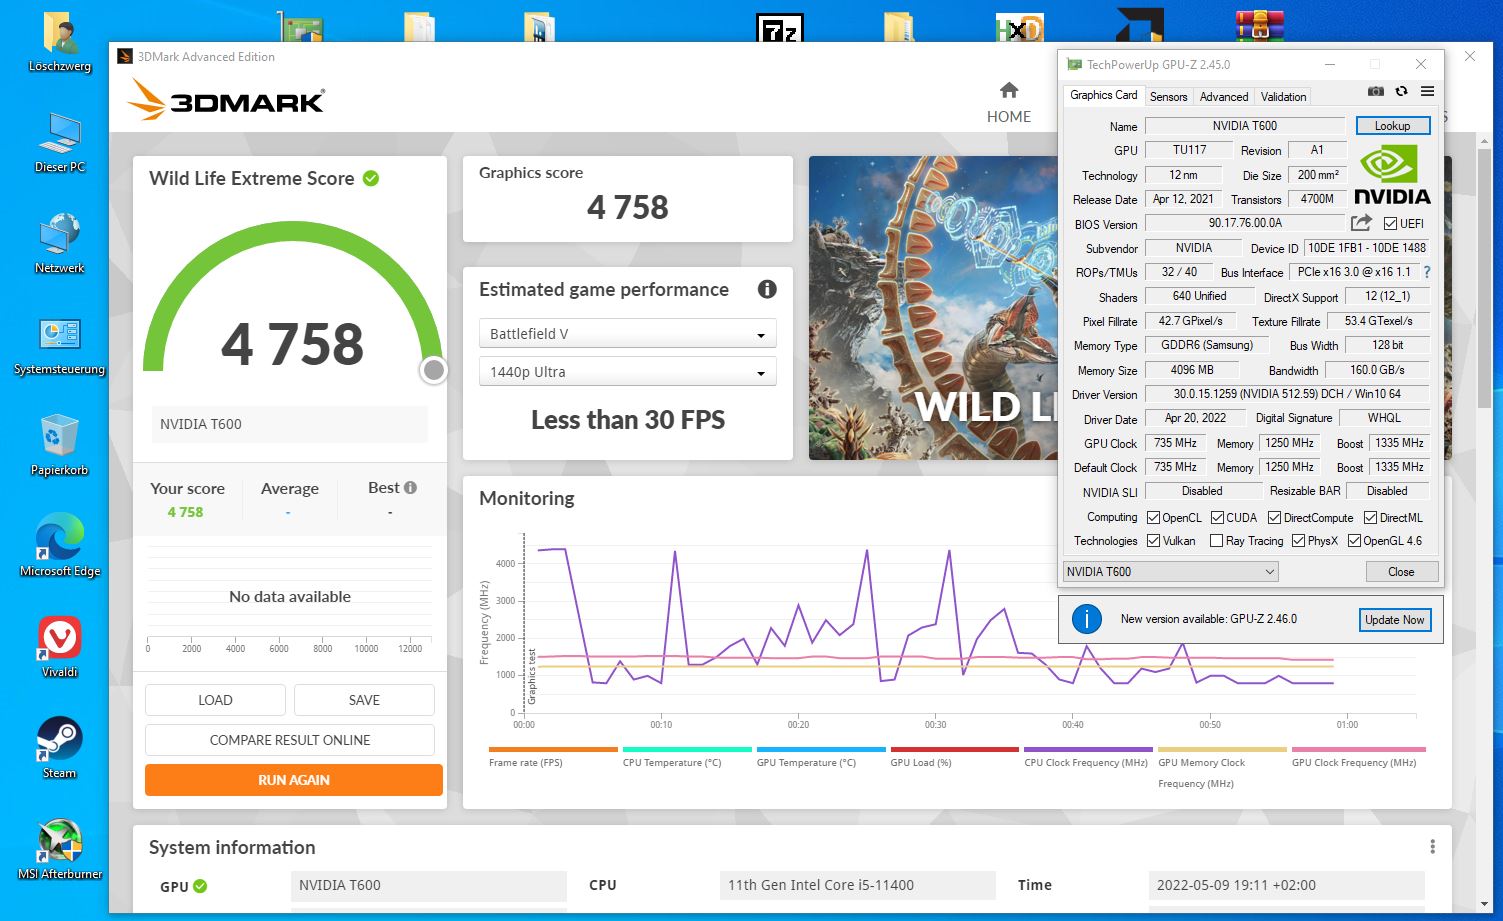
Task: Click the green check beside Wild Life Extreme Score
Action: click(371, 178)
